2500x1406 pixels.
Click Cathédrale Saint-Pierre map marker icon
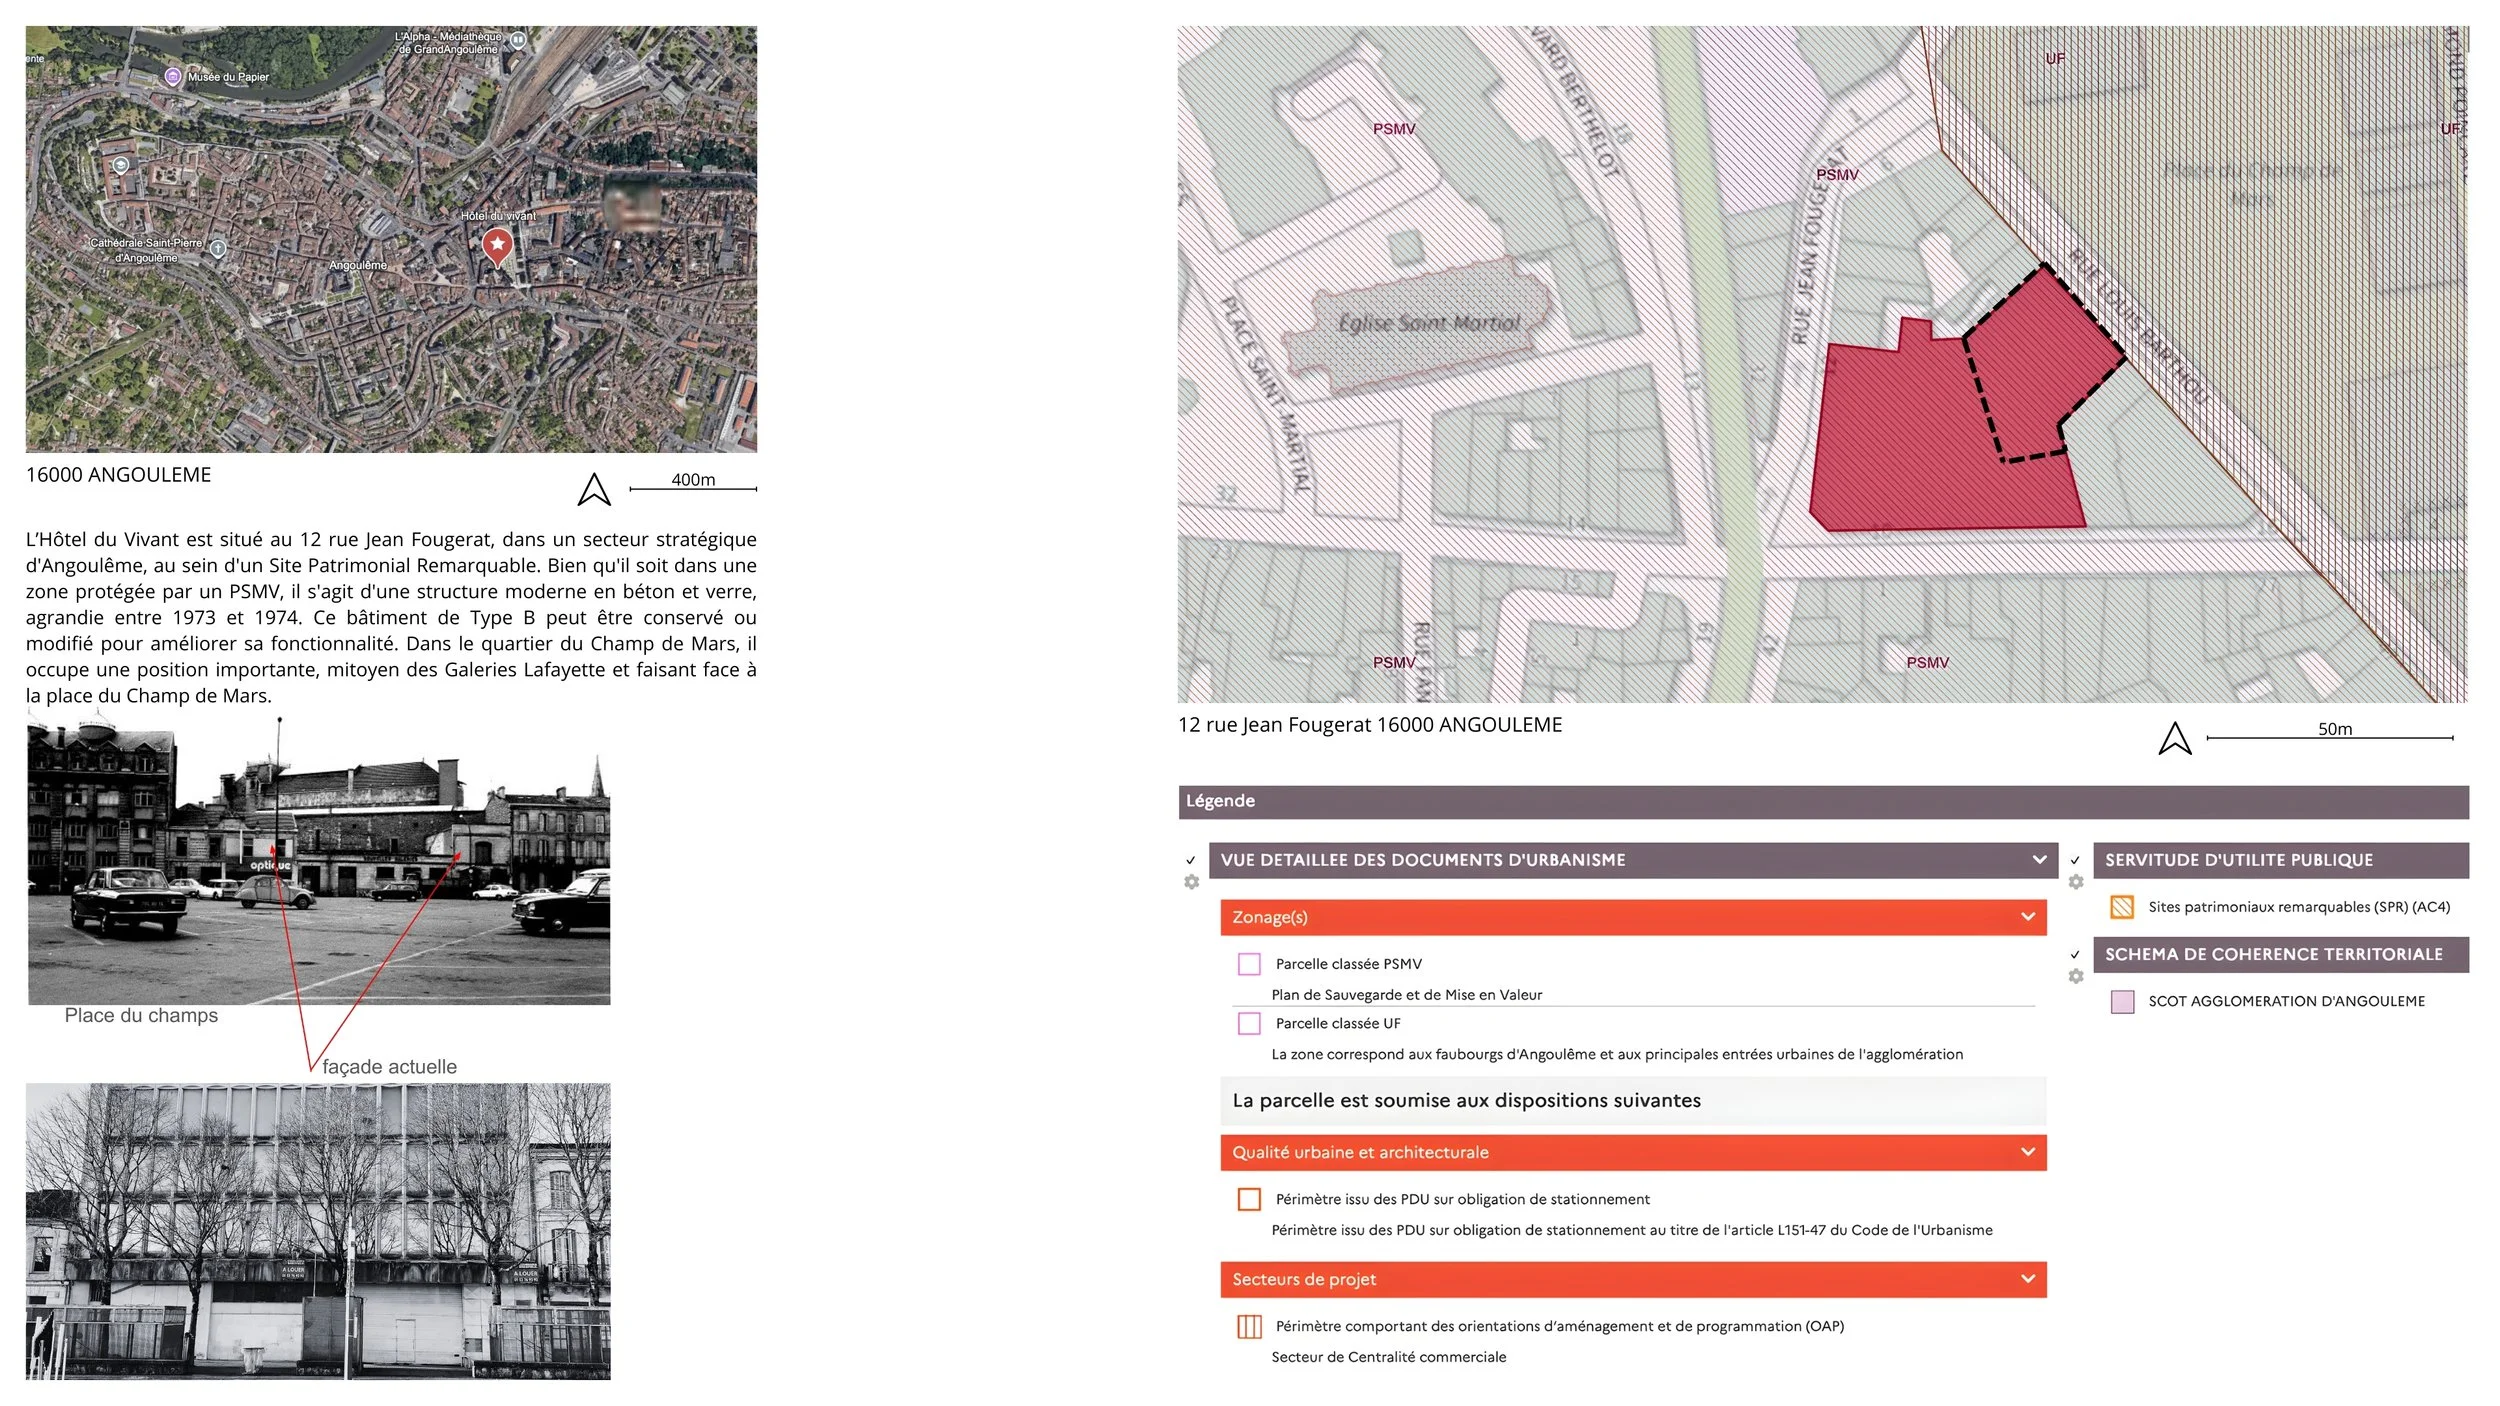point(218,248)
